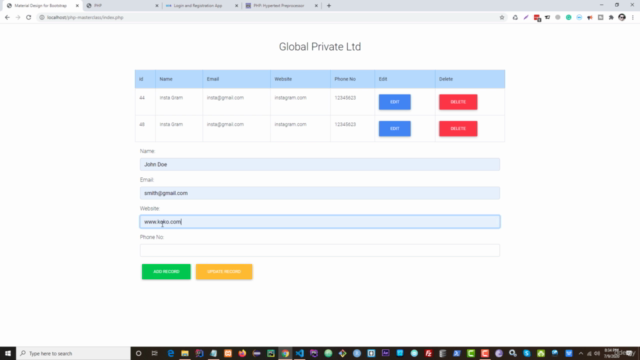Open the taskbar clock and date

pos(611,353)
